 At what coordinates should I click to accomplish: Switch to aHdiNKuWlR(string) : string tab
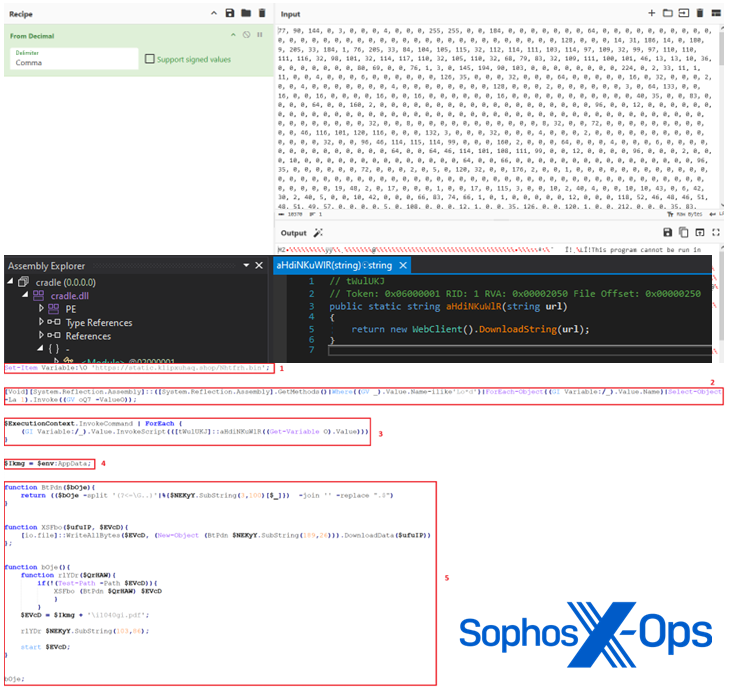334,265
